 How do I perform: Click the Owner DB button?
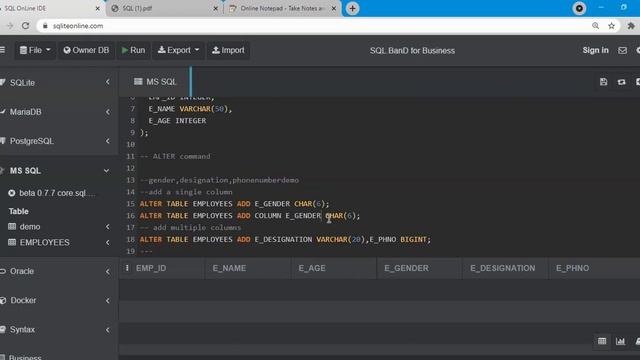pyautogui.click(x=86, y=50)
